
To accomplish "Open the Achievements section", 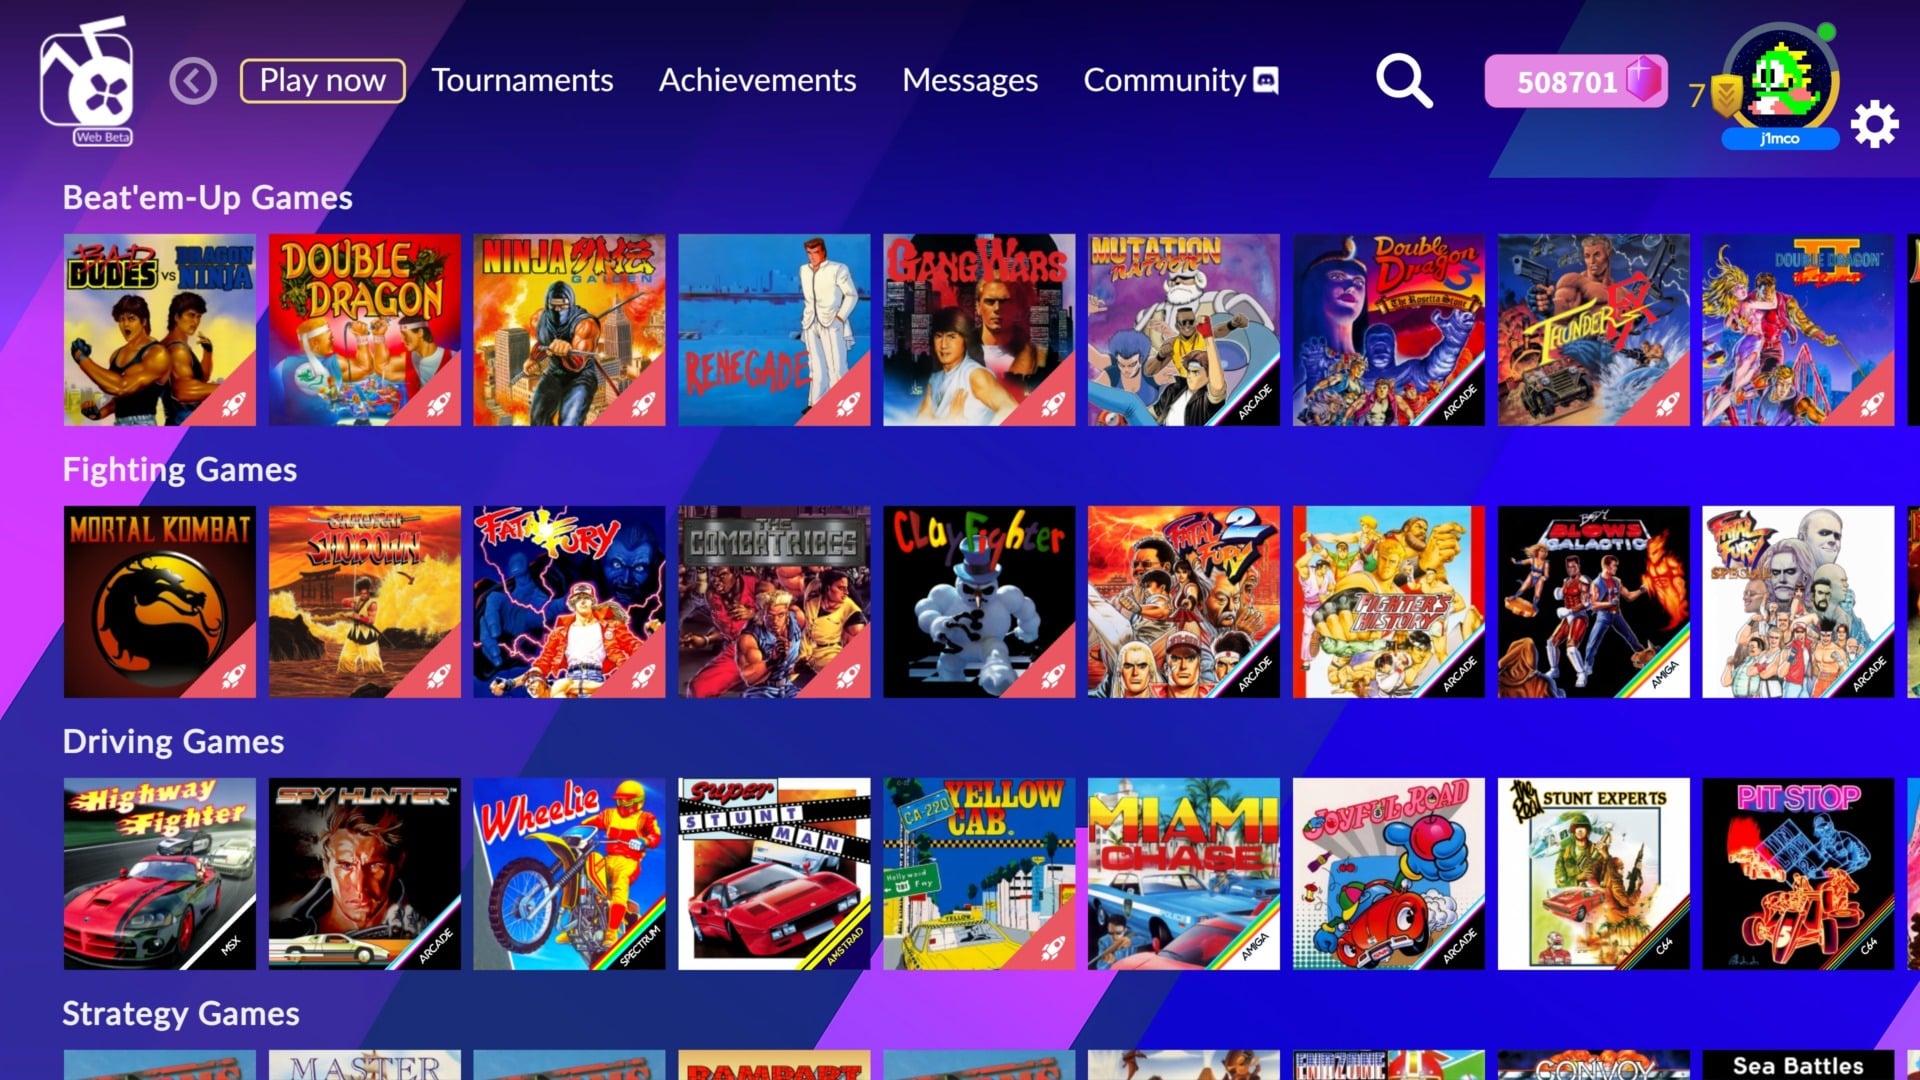I will tap(757, 80).
